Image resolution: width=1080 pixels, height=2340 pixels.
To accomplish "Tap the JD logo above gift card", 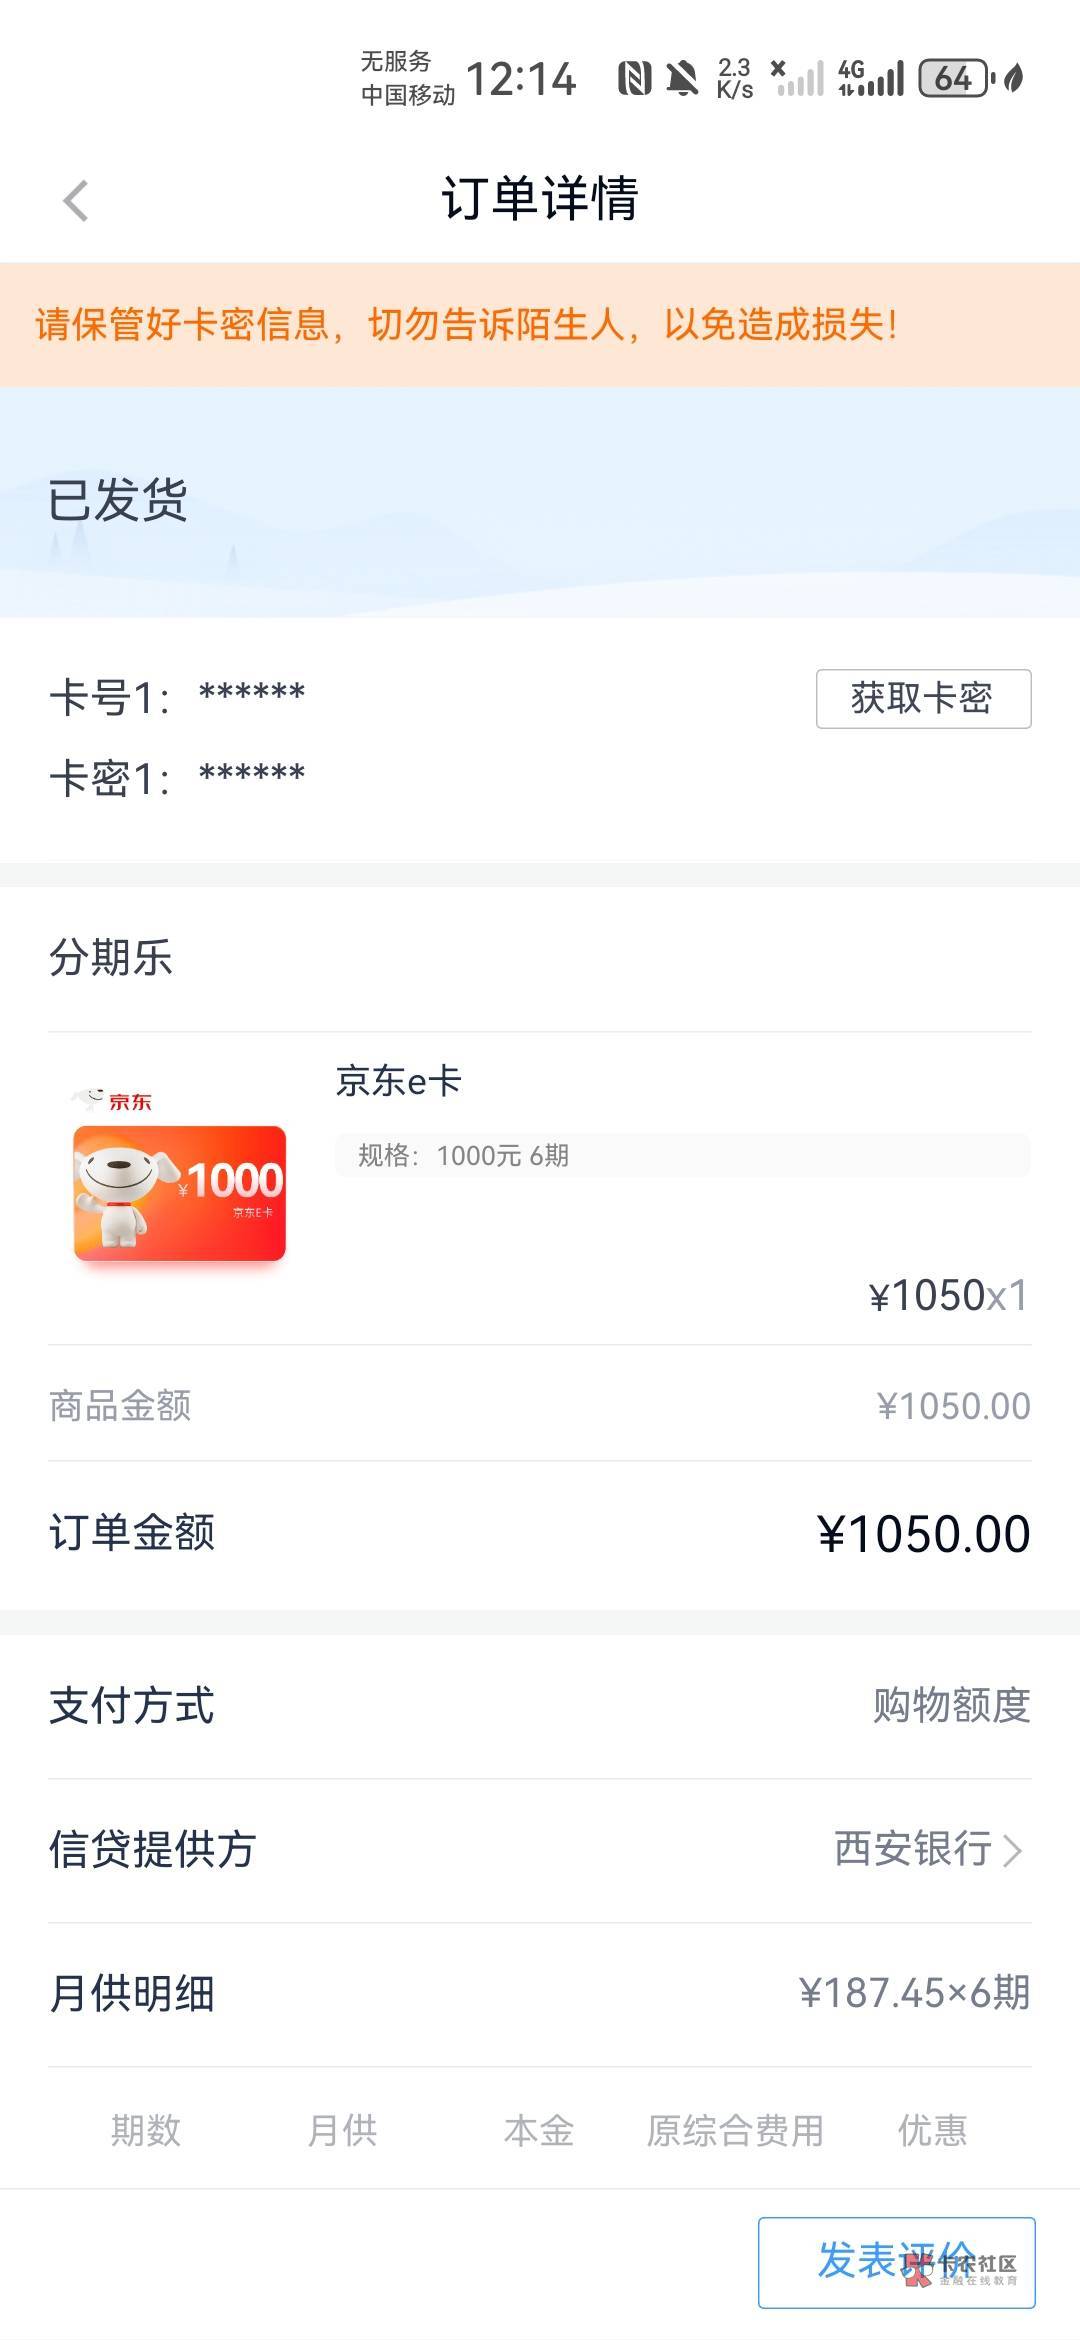I will click(112, 1100).
